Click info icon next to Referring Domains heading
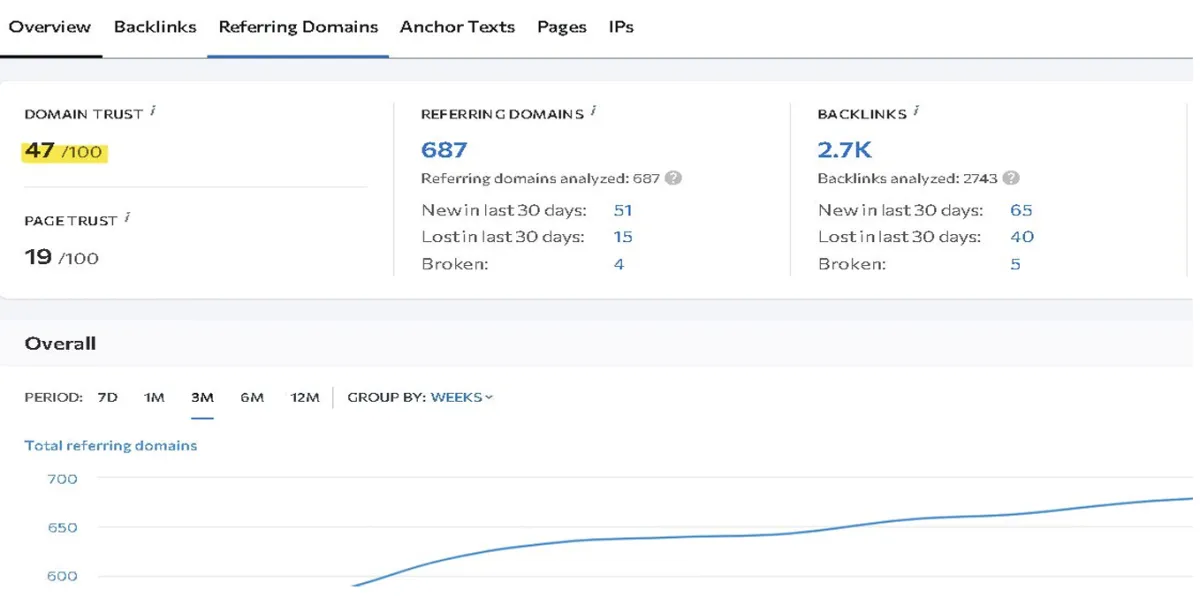 point(593,111)
